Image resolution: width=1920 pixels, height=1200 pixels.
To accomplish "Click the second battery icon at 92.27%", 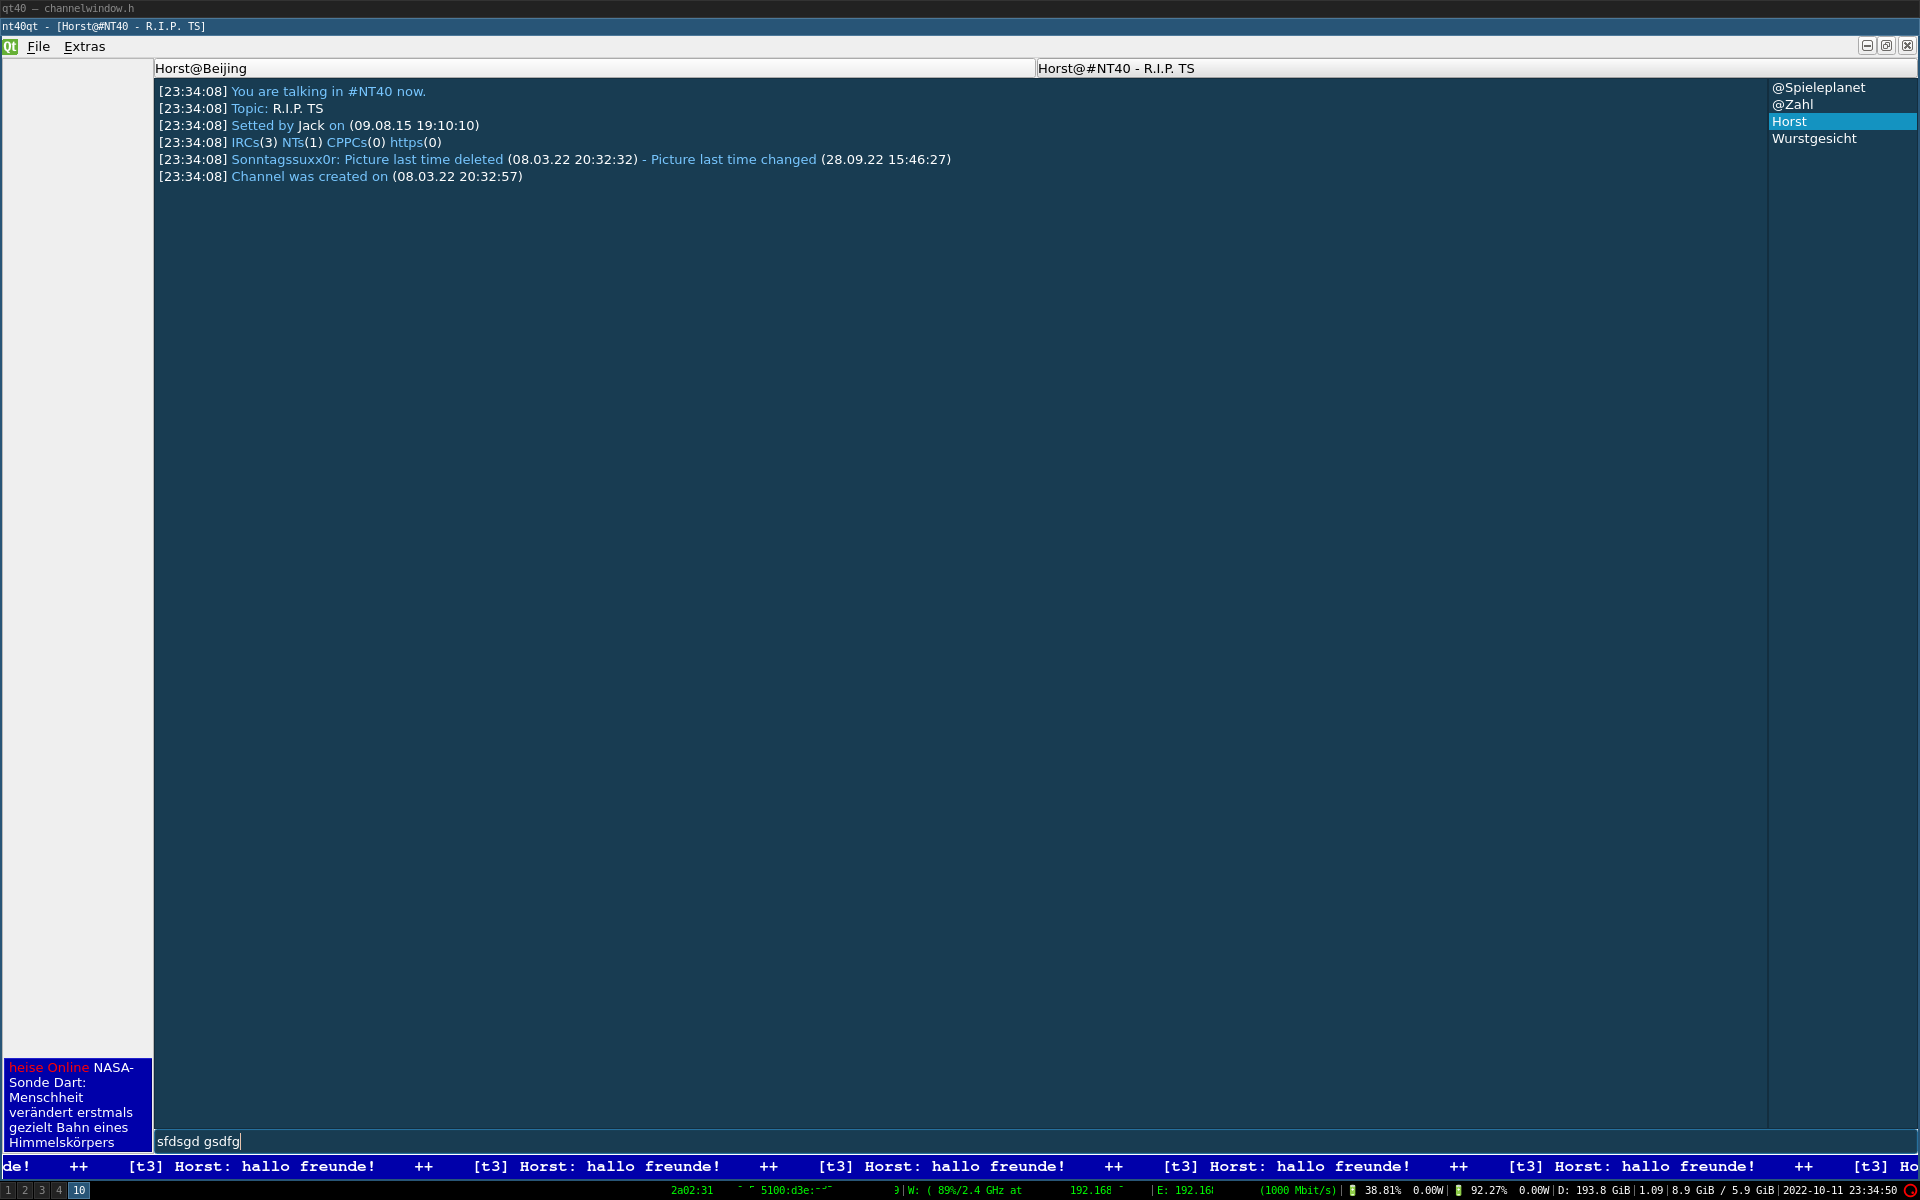I will click(x=1459, y=1191).
